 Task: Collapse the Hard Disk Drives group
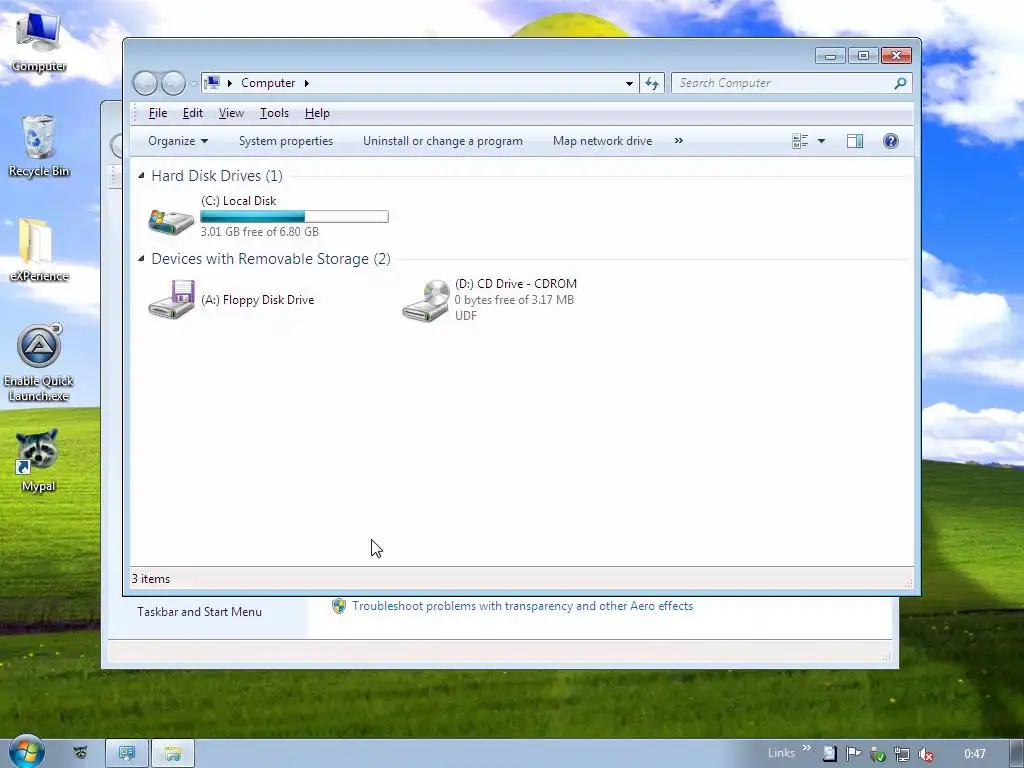[x=141, y=175]
